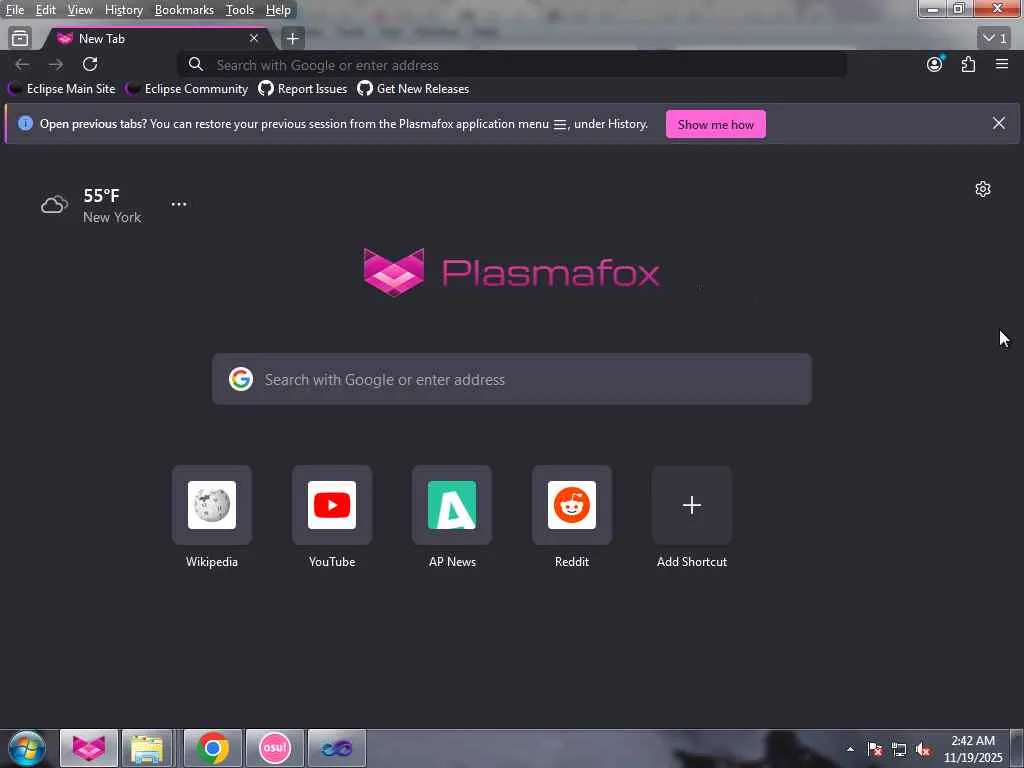Show hidden system tray icons
The width and height of the screenshot is (1024, 768).
click(850, 749)
